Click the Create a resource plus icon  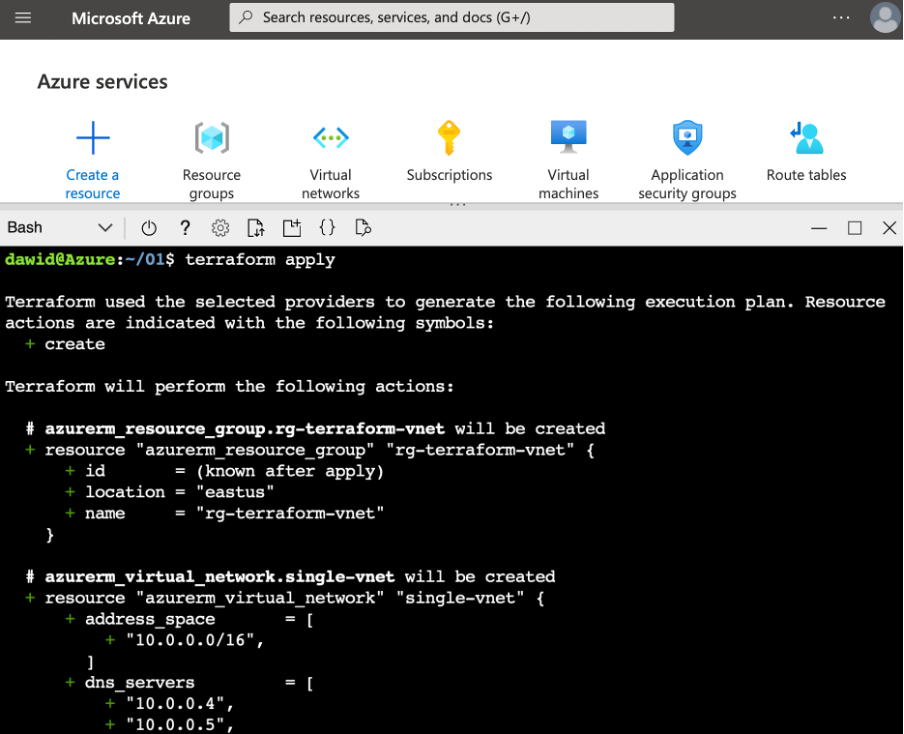click(93, 138)
